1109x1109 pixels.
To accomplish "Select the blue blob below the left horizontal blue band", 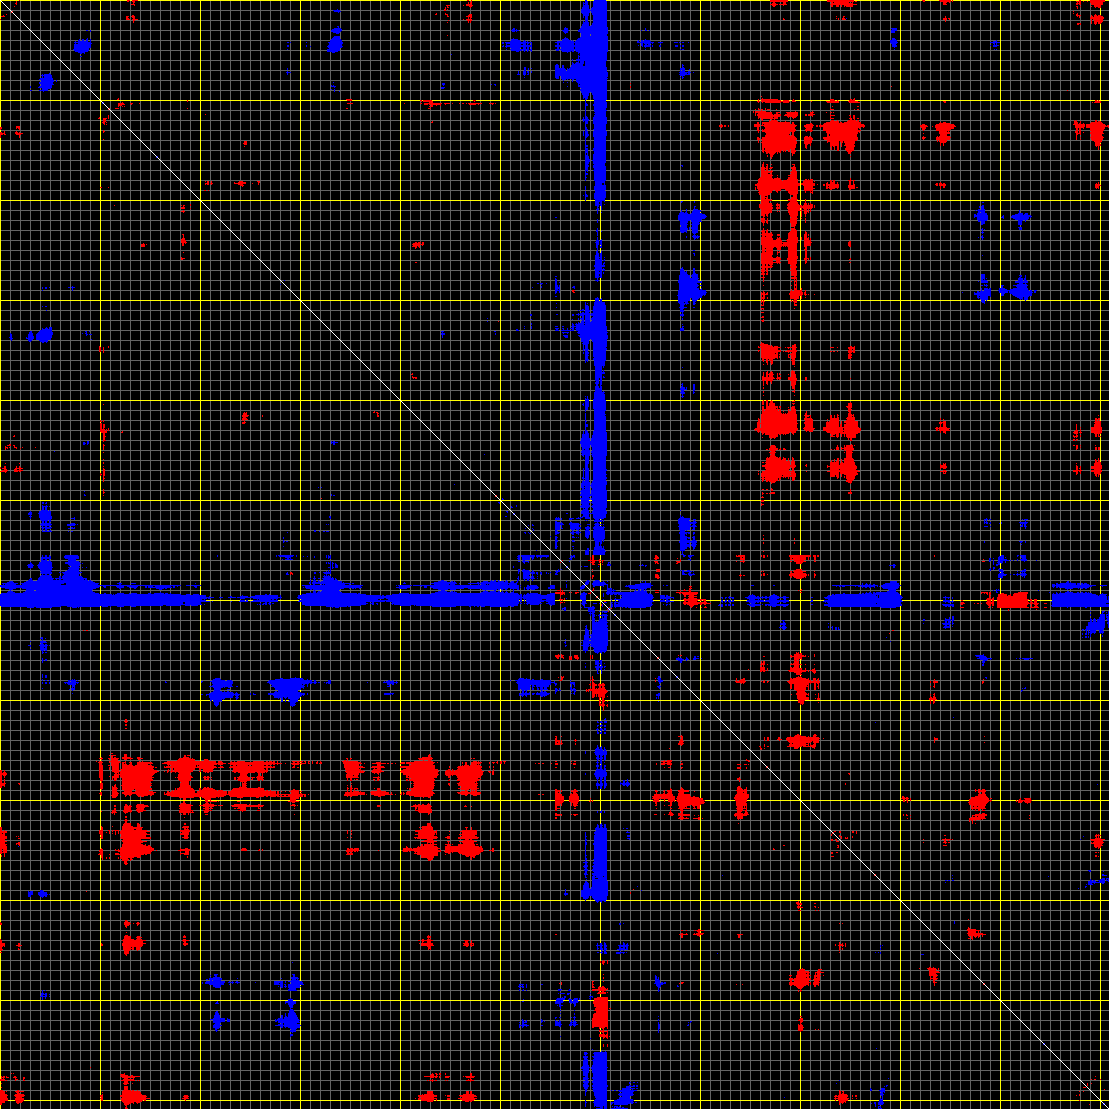I will (289, 688).
